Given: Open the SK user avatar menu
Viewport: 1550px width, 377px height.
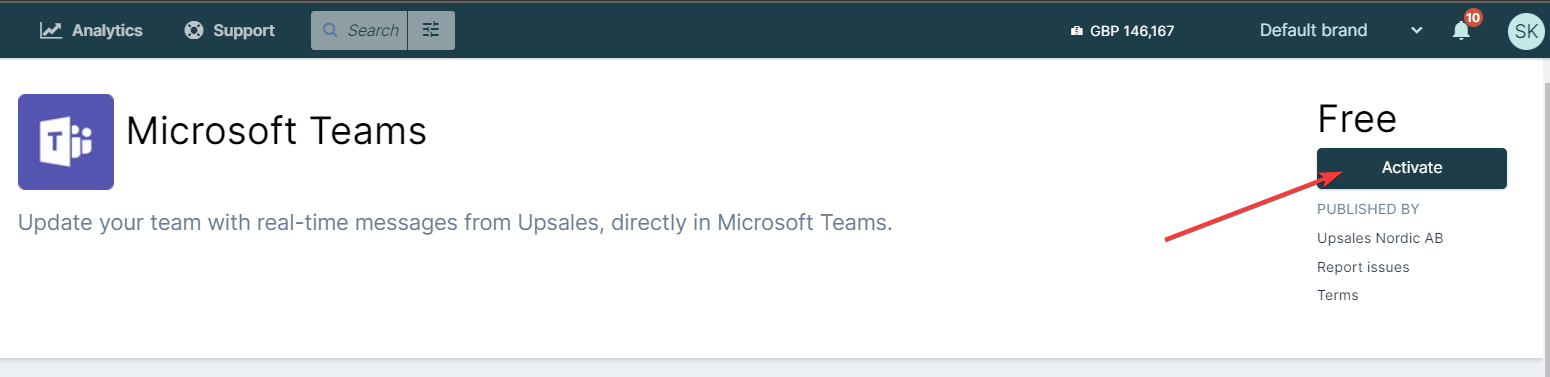Looking at the screenshot, I should [1526, 31].
